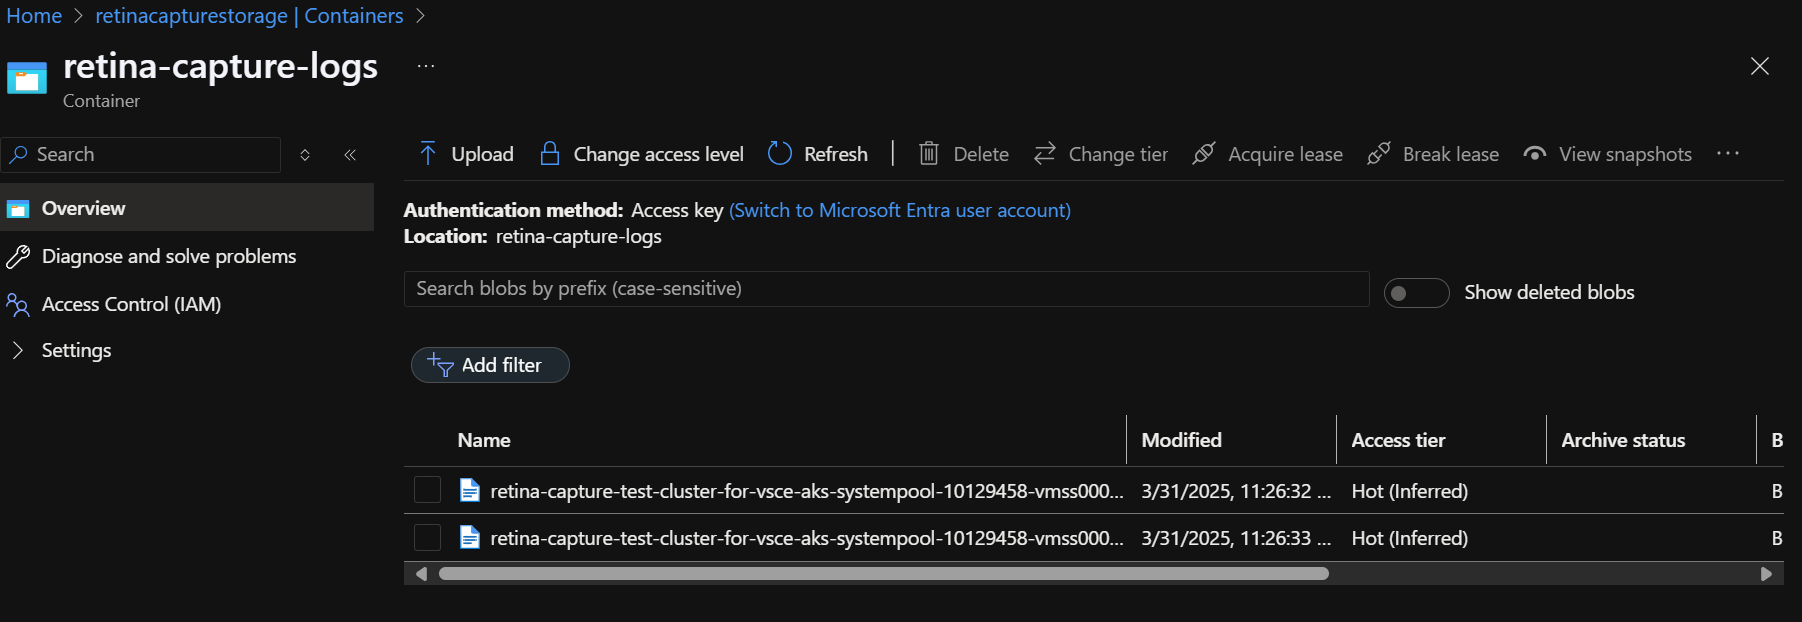Toggle Show deleted blobs switch
The image size is (1802, 622).
click(1416, 293)
